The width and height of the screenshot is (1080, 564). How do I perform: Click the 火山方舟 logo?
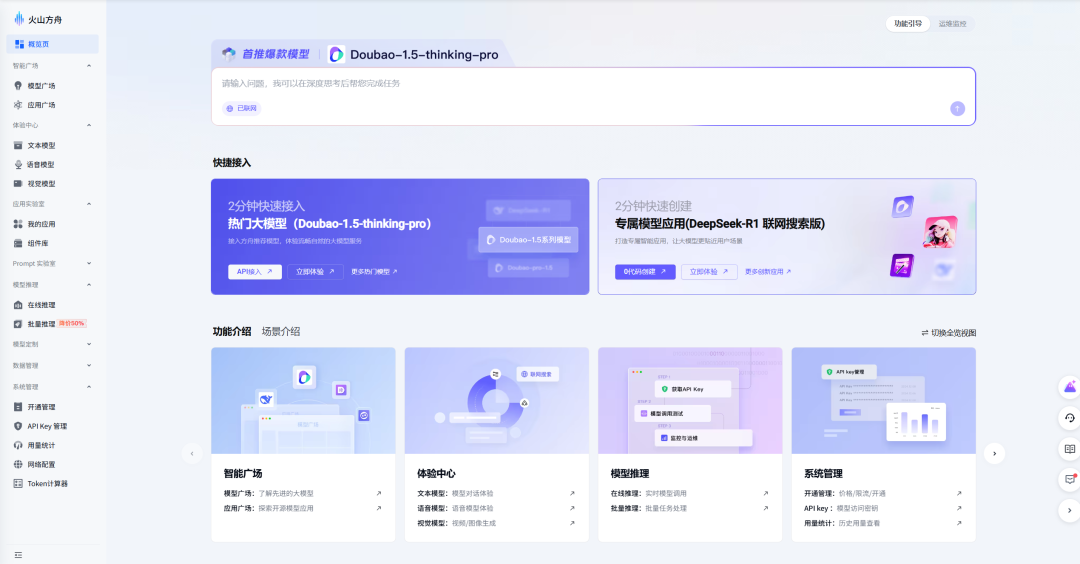click(38, 19)
